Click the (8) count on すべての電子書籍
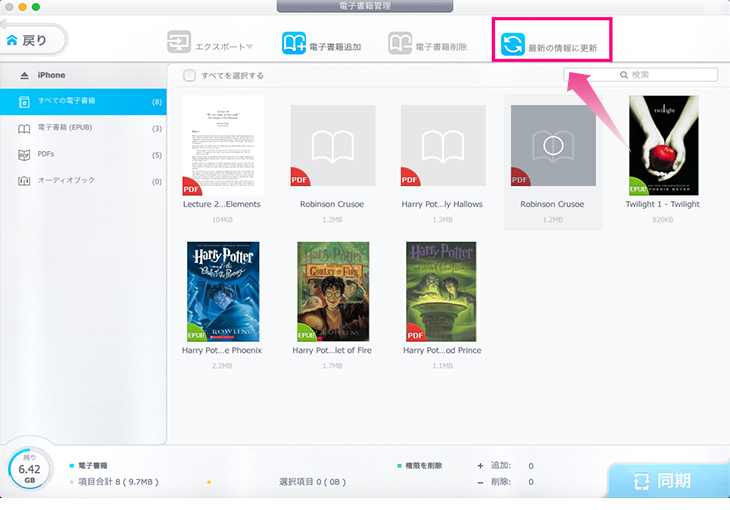The image size is (730, 510). (x=157, y=102)
